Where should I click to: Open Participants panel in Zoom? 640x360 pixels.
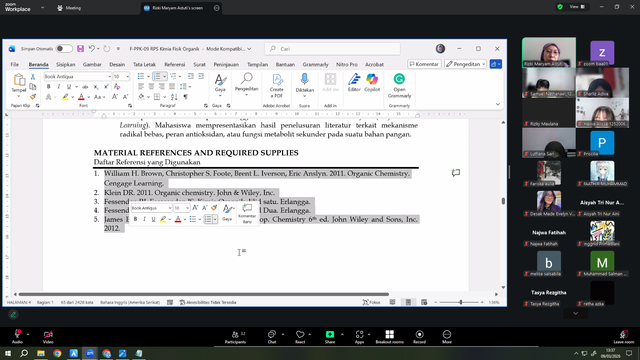pyautogui.click(x=236, y=337)
